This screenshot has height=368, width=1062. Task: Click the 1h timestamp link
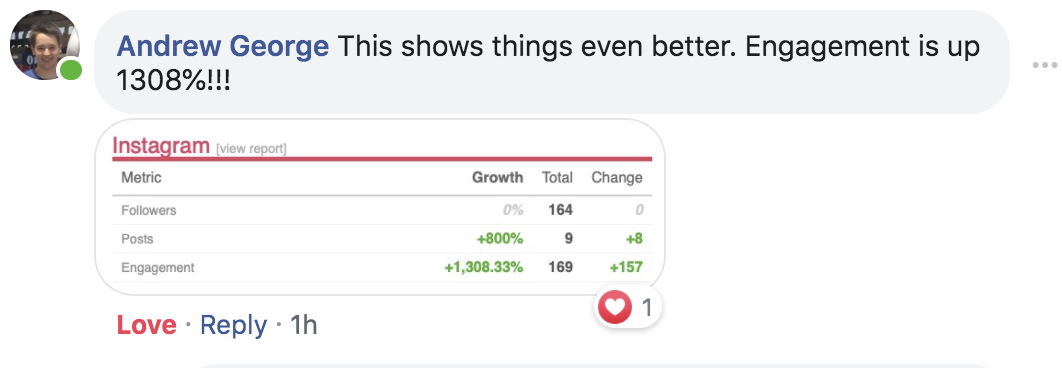tap(303, 325)
